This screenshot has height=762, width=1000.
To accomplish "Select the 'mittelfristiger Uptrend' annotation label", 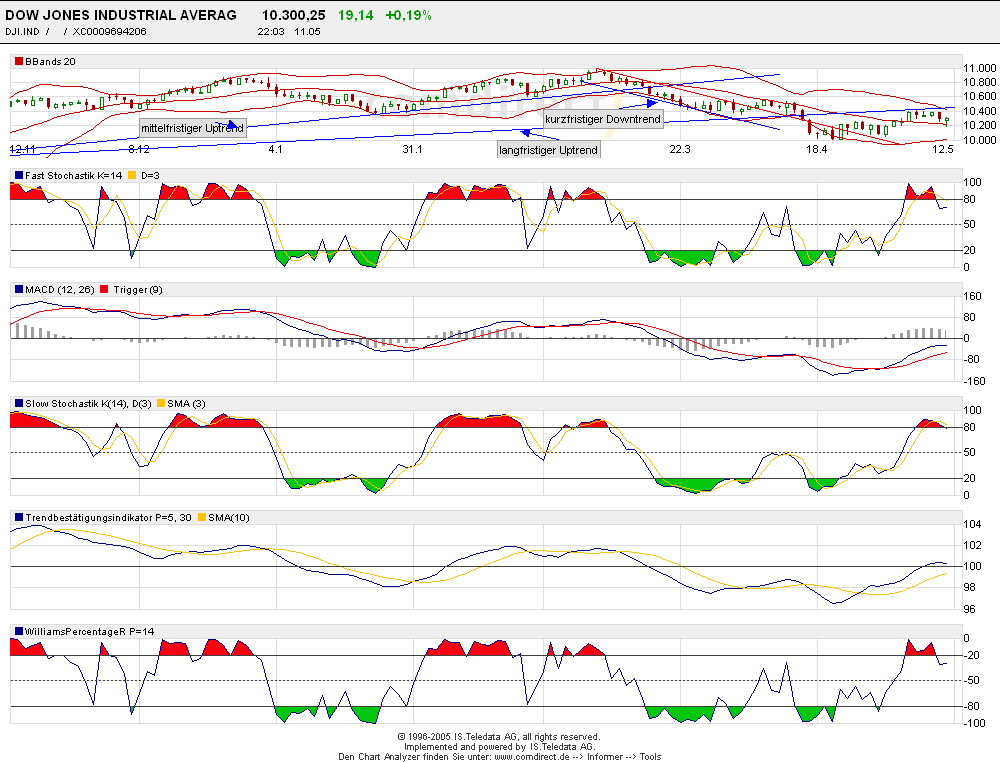I will tap(191, 128).
